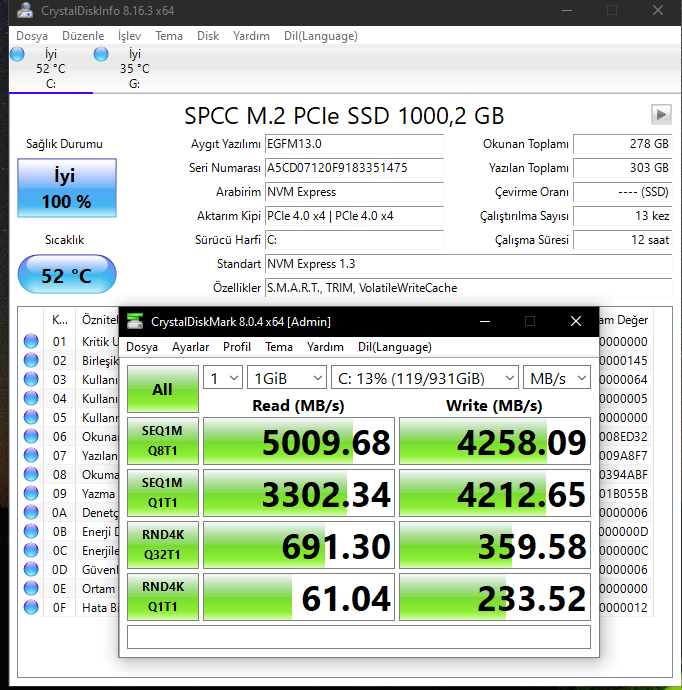Open Dil(Language) menu in CrystalDiskMark

[395, 347]
